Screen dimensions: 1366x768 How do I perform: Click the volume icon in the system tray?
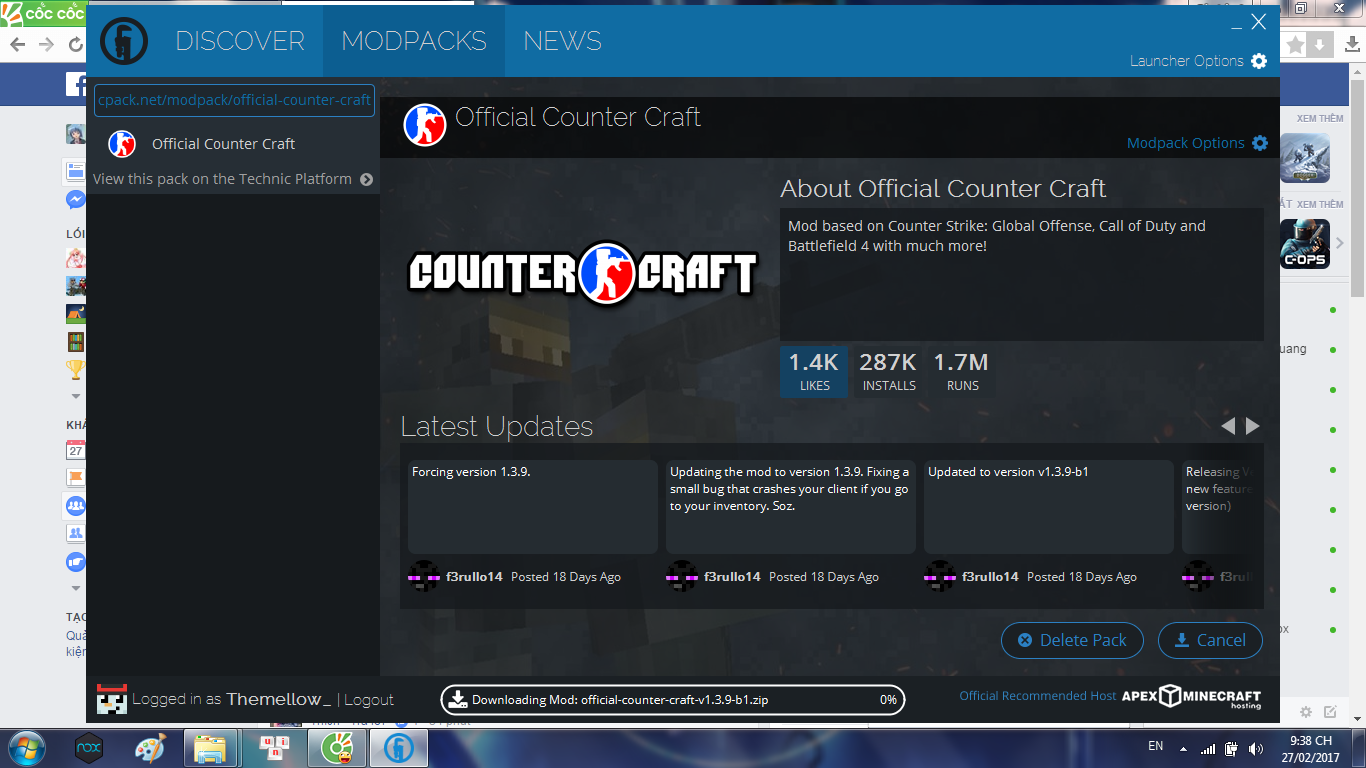click(x=1255, y=748)
